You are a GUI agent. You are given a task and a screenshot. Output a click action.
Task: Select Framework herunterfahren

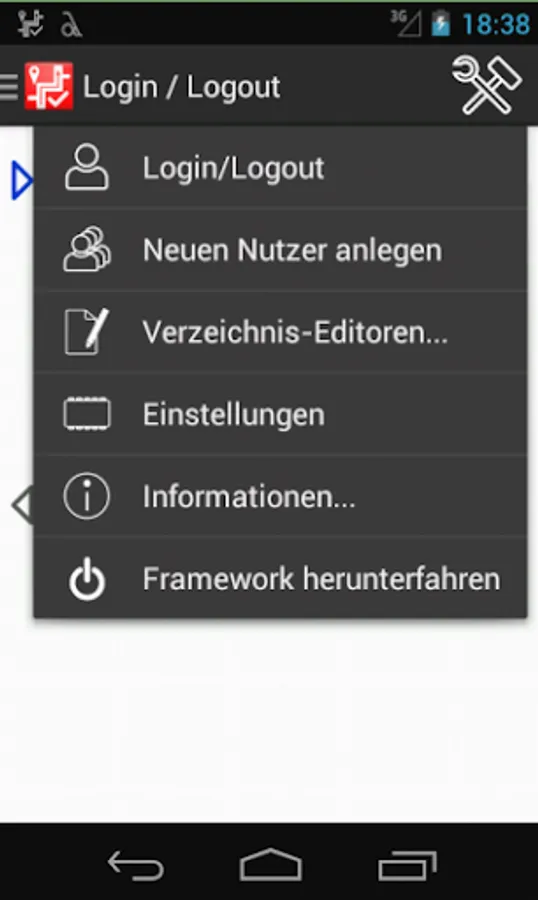click(x=280, y=578)
